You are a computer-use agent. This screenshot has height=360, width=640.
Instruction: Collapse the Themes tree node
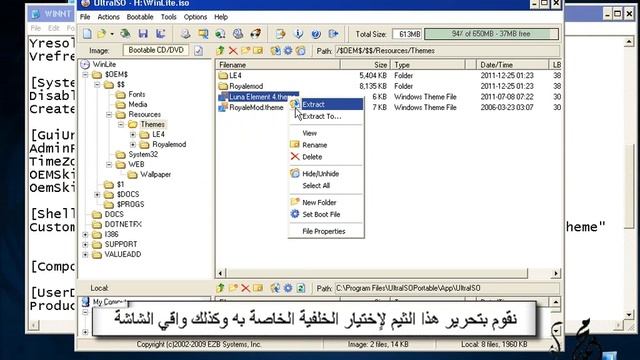pyautogui.click(x=121, y=124)
